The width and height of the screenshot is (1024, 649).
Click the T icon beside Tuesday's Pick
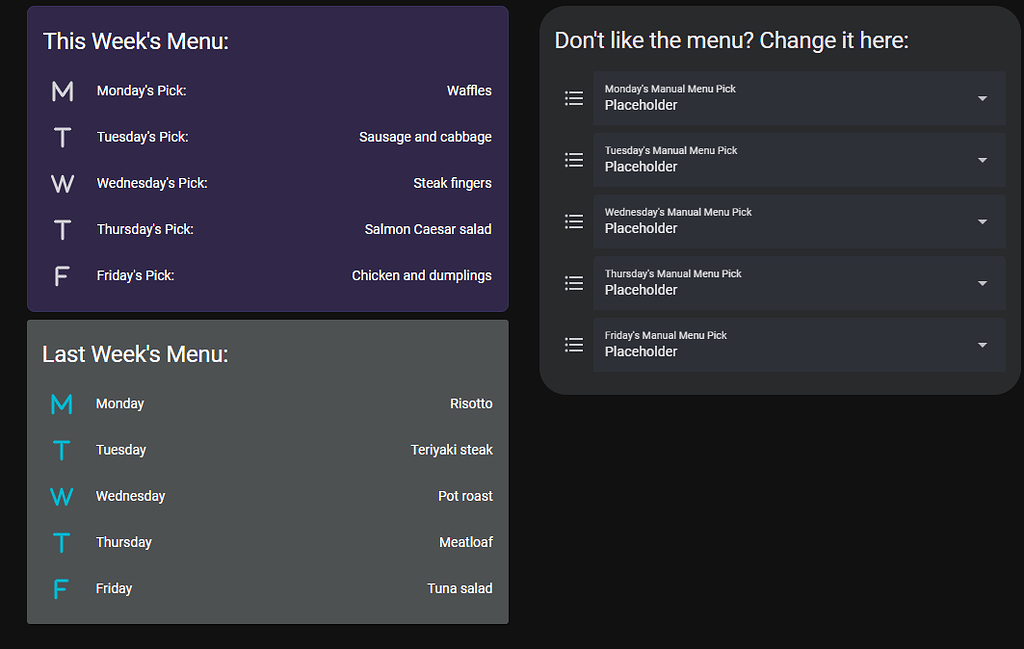click(62, 137)
